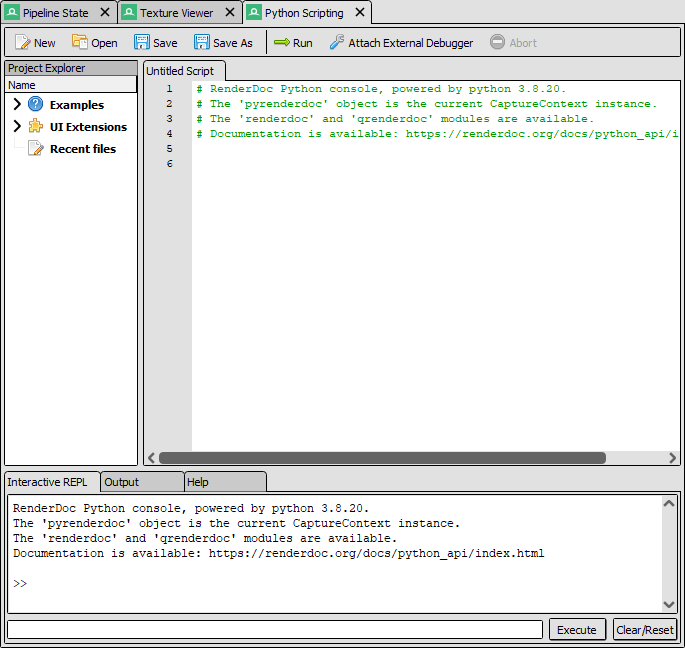
Task: Click the Pipeline State tab icon
Action: pos(12,12)
